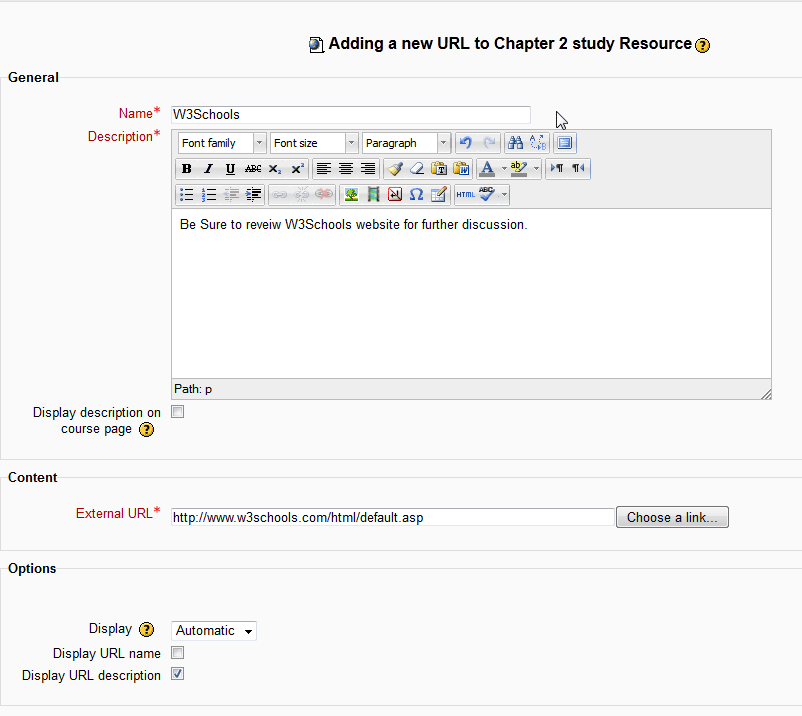Open the Display Automatic dropdown
Screen dimensions: 802x716
click(x=214, y=631)
